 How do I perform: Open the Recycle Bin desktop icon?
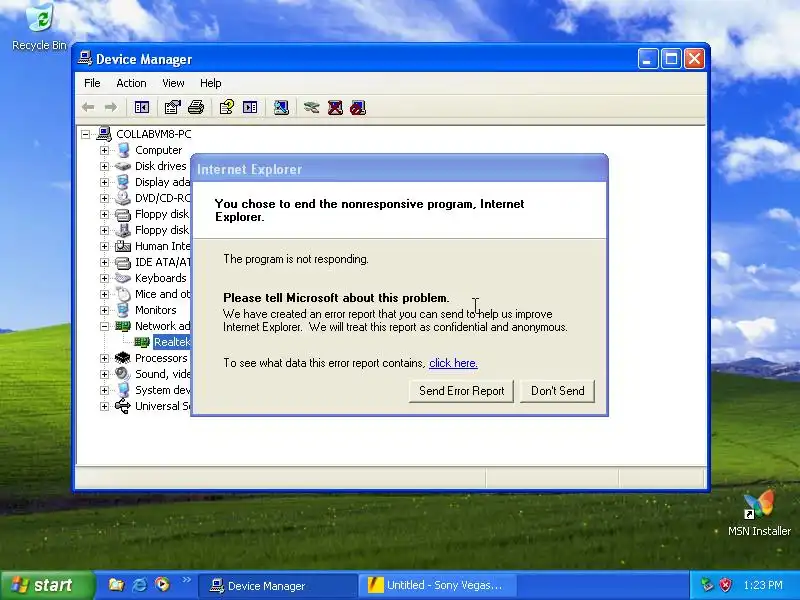click(39, 28)
